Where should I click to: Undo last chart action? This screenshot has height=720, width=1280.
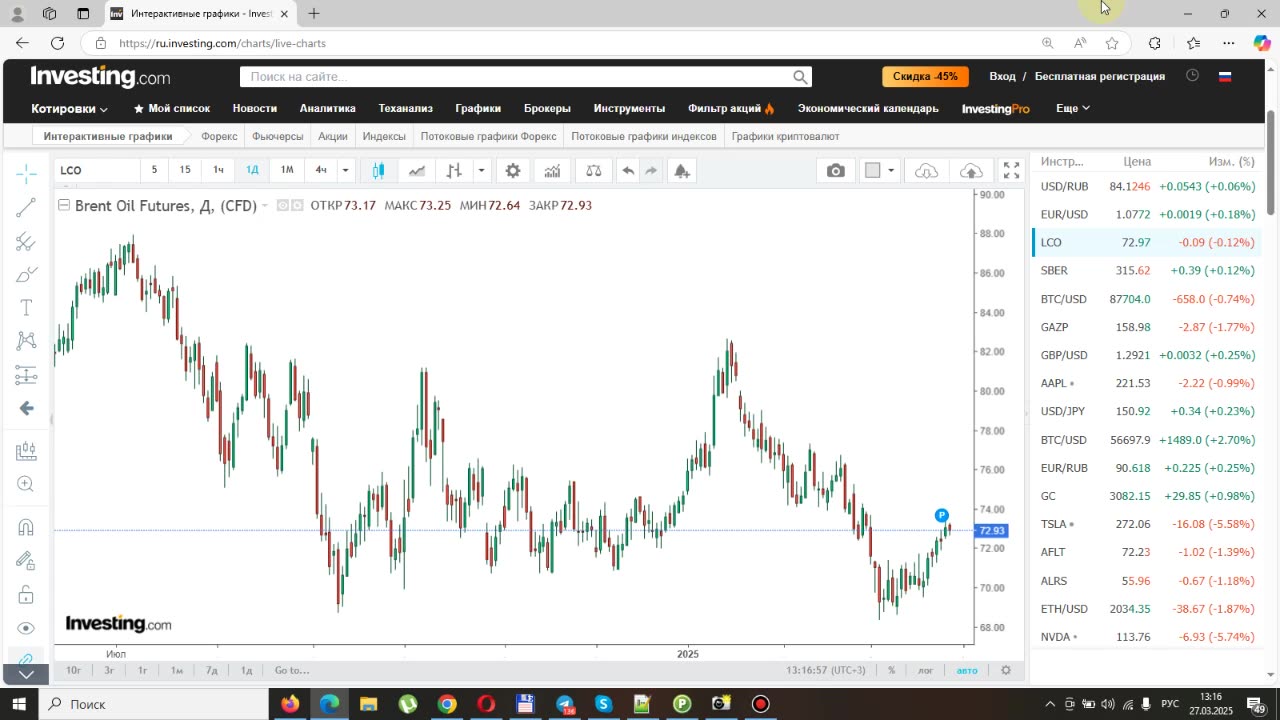628,171
